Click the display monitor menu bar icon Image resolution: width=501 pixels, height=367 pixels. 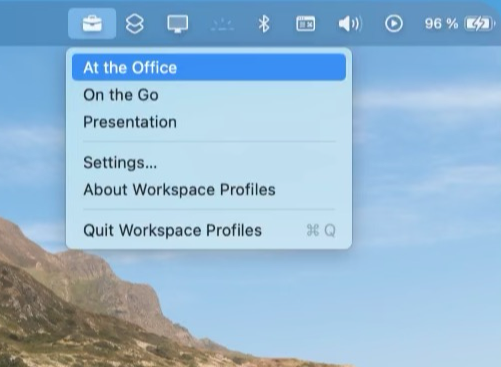pyautogui.click(x=177, y=24)
